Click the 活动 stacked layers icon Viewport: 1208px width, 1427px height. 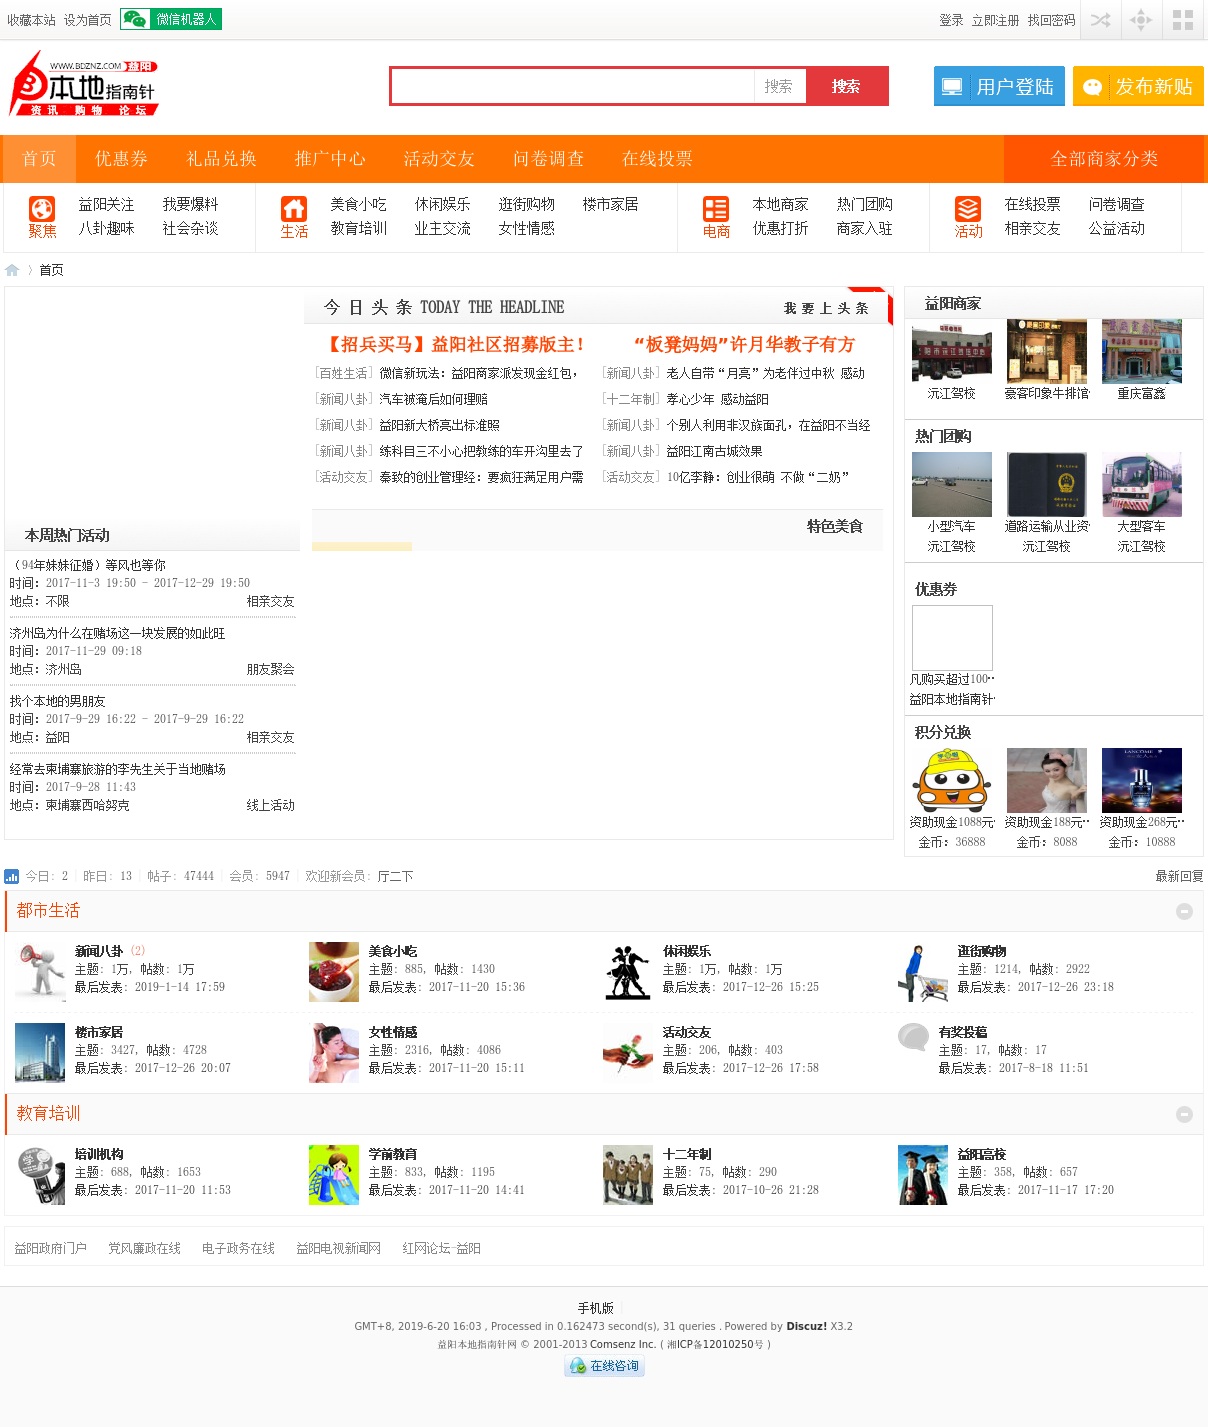[968, 209]
